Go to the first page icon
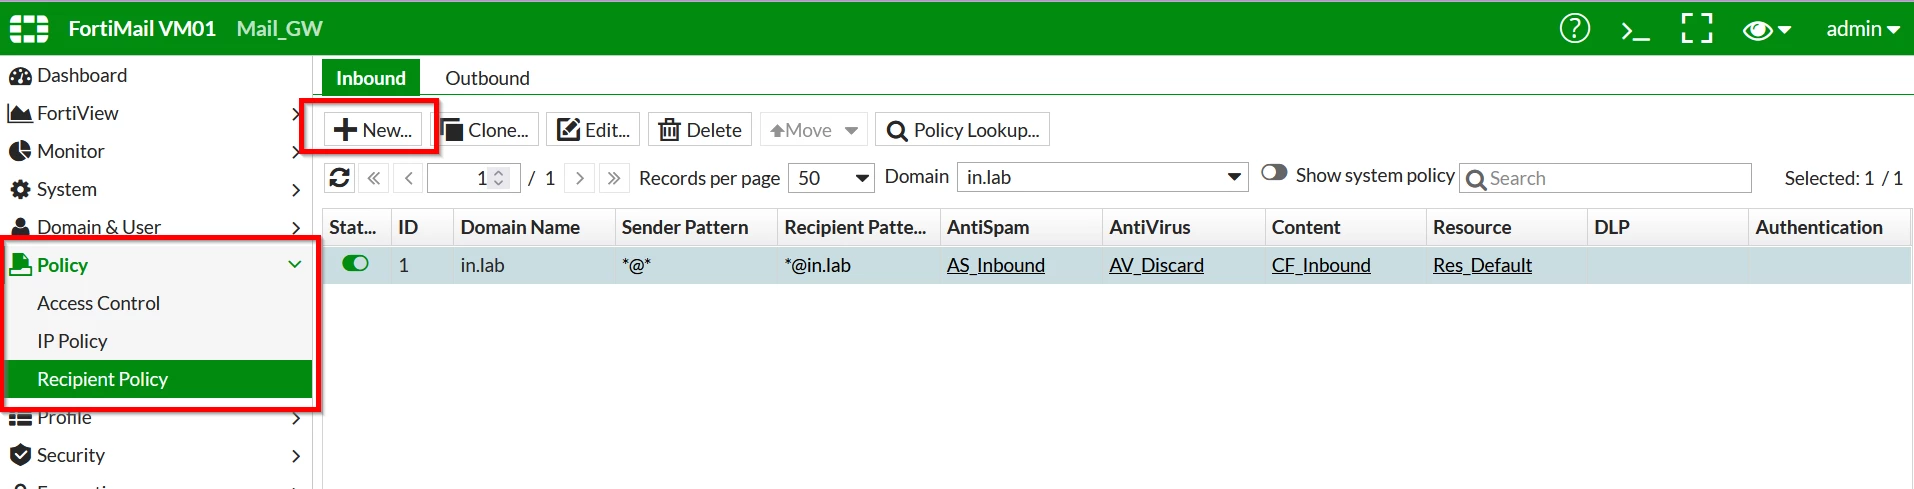The image size is (1914, 489). [374, 178]
